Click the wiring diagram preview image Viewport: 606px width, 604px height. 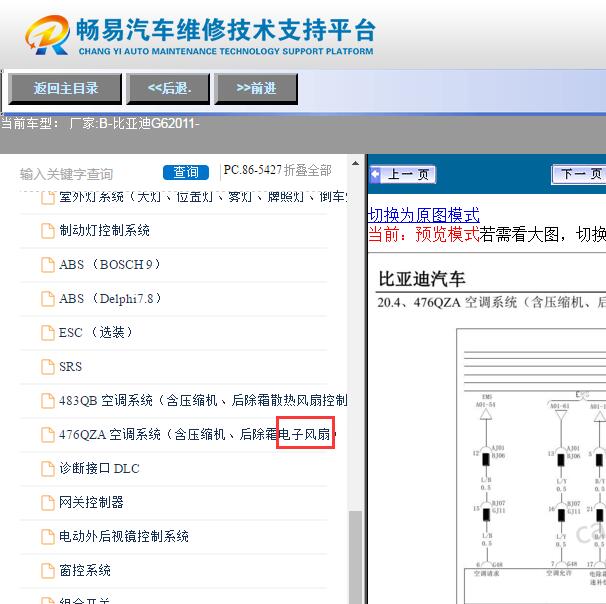tap(531, 466)
